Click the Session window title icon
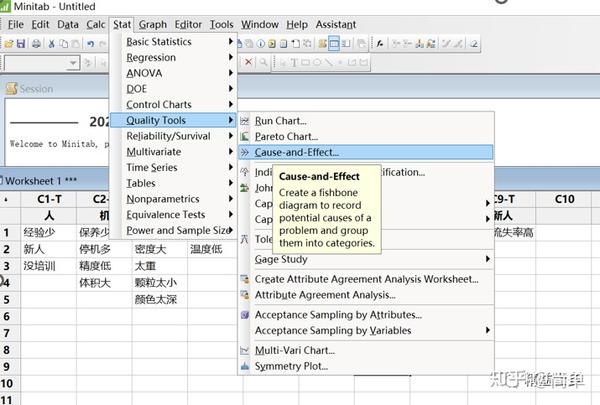The height and width of the screenshot is (405, 600). click(11, 88)
